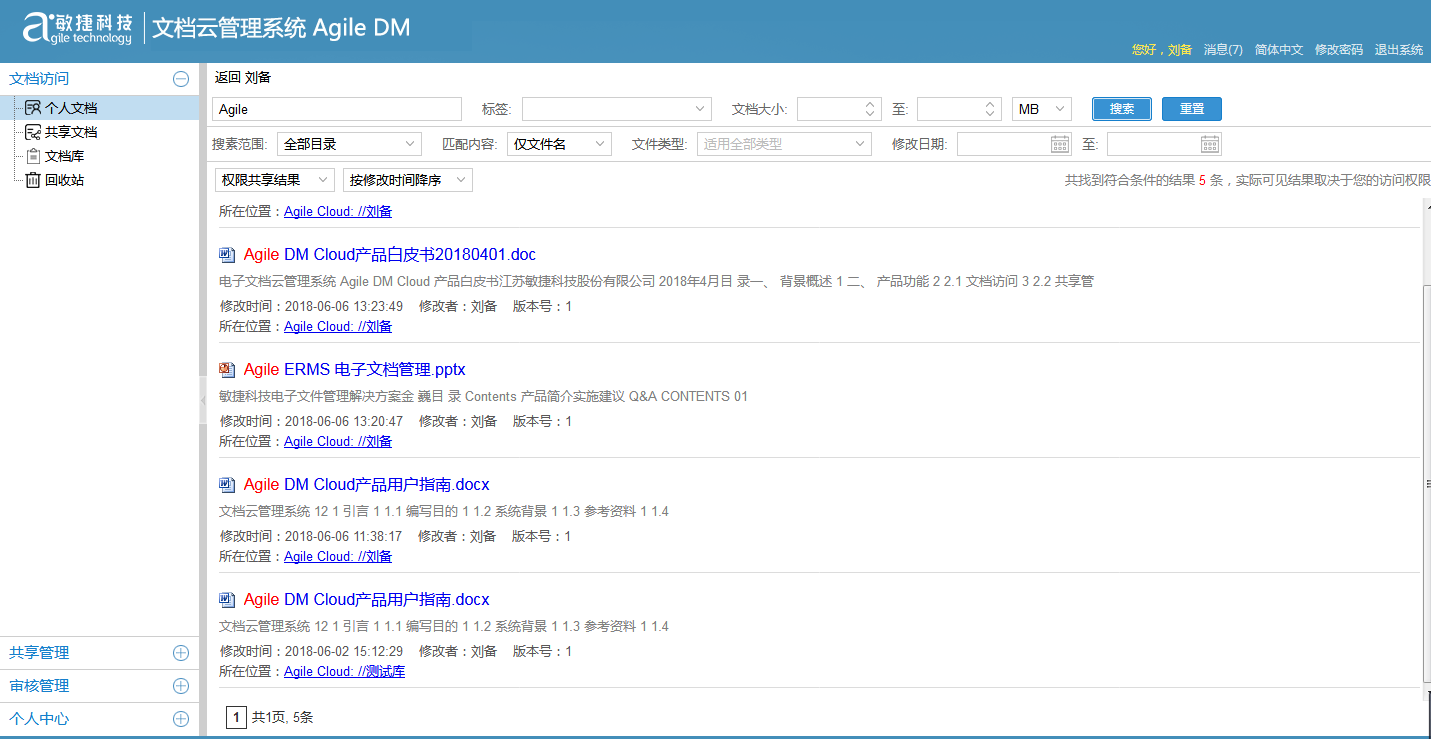Click the 搜索 button
The height and width of the screenshot is (739, 1431).
click(x=1121, y=109)
